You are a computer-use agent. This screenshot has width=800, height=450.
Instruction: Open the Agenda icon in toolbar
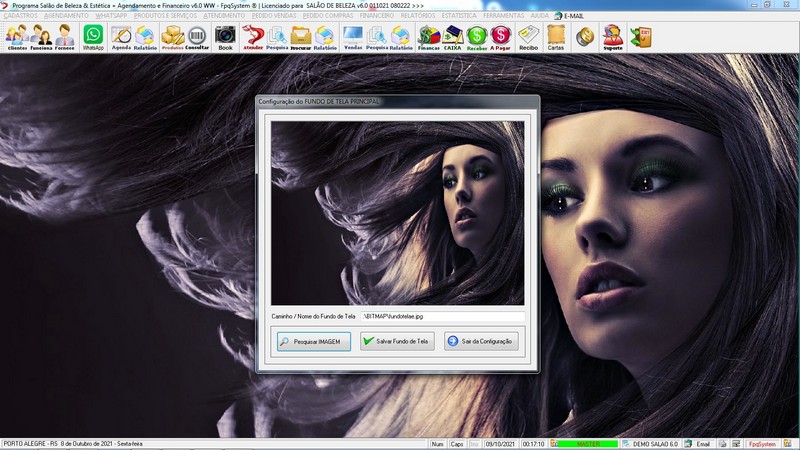point(121,37)
